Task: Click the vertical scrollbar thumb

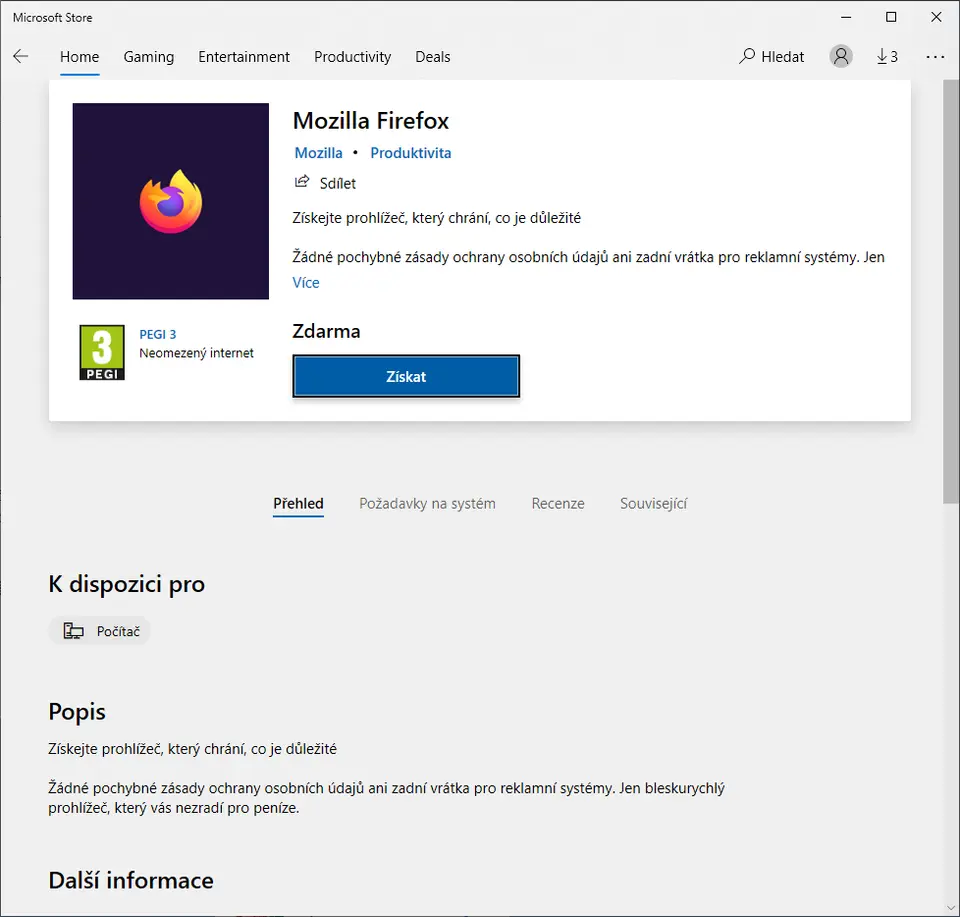Action: [x=951, y=290]
